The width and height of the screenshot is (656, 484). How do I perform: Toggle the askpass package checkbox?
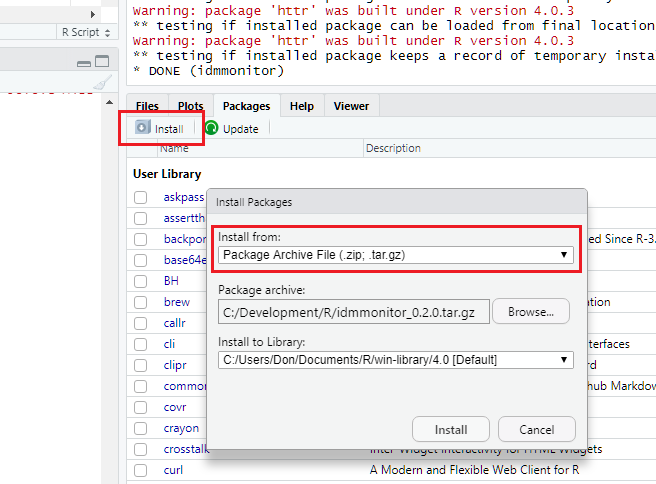141,197
